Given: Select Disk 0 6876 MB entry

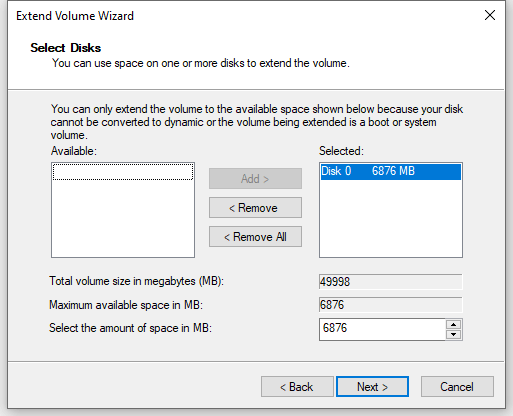Looking at the screenshot, I should coord(391,171).
